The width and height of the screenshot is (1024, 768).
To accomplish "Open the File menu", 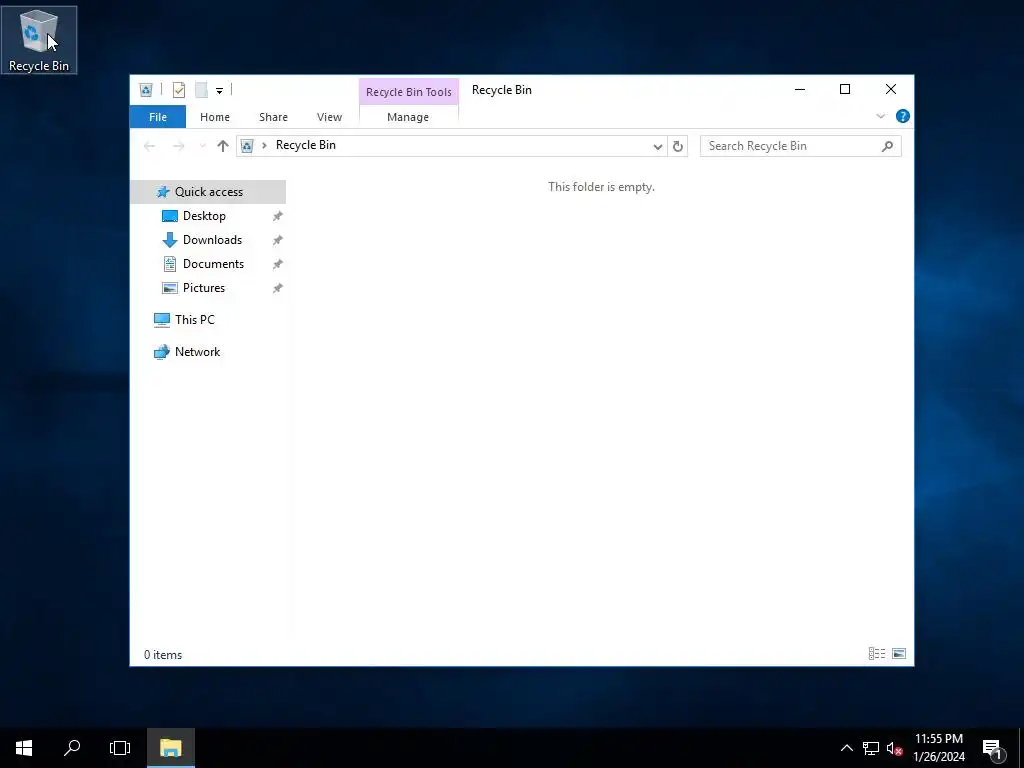I will (158, 117).
